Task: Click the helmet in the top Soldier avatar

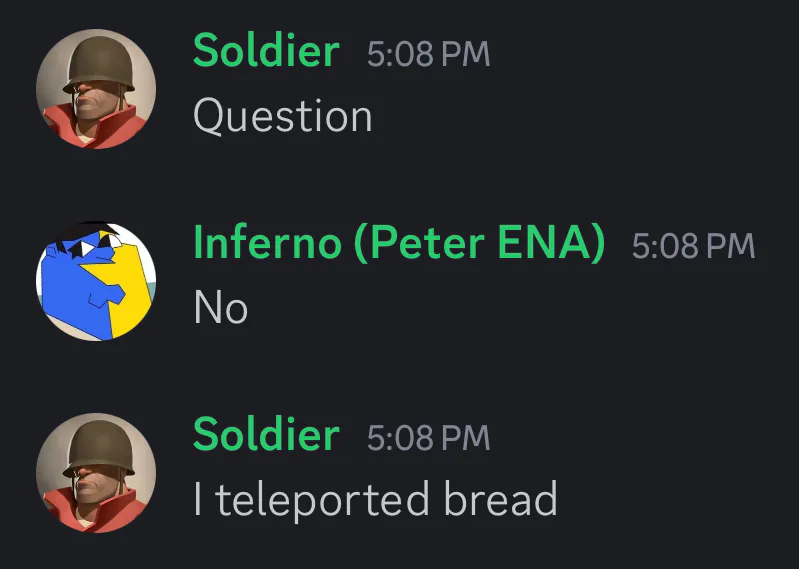Action: tap(99, 65)
